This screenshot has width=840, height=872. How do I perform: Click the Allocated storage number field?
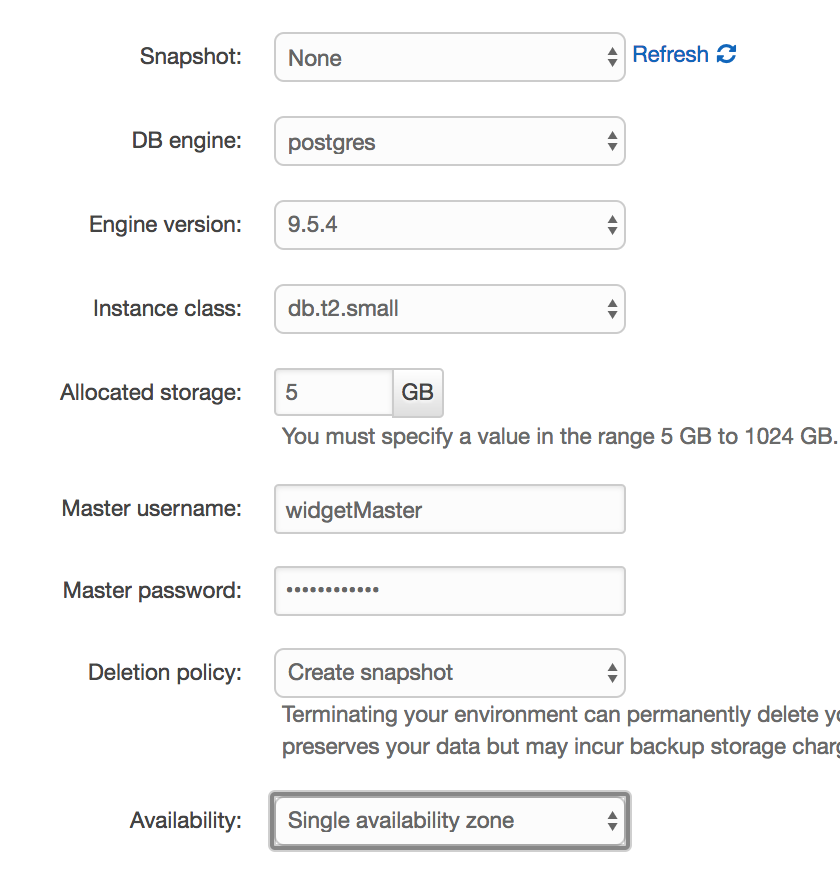pos(333,392)
